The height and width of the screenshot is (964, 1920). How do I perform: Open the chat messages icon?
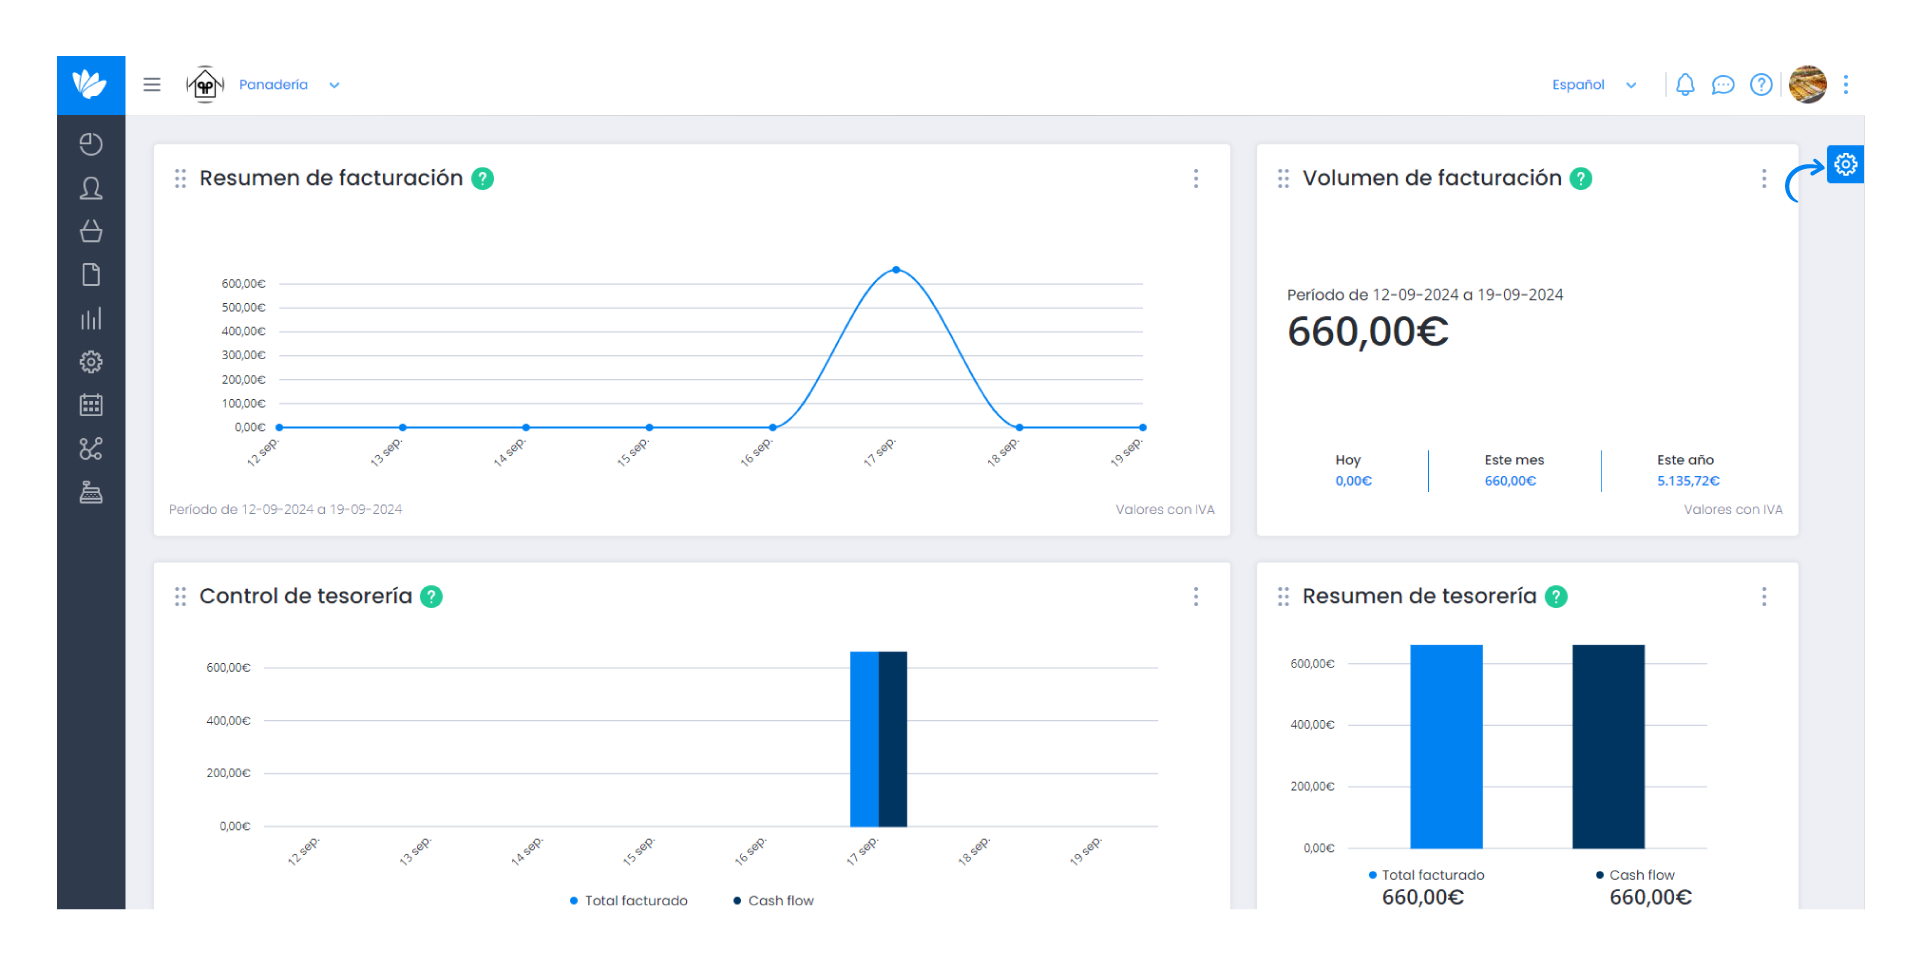pyautogui.click(x=1723, y=85)
